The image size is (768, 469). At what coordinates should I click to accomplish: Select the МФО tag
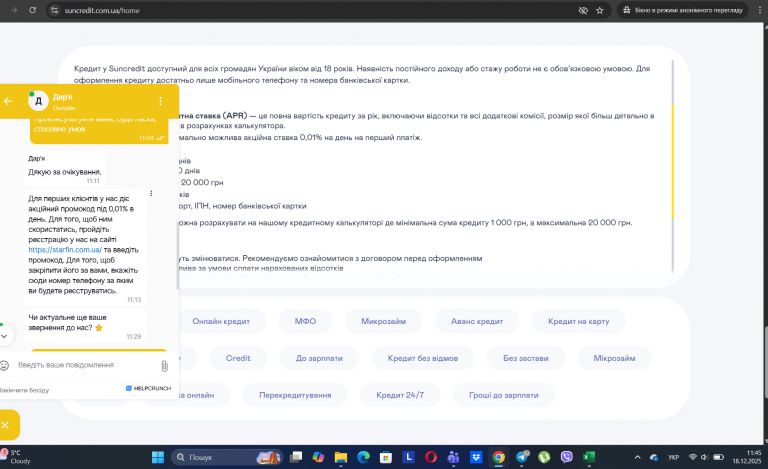click(x=305, y=321)
